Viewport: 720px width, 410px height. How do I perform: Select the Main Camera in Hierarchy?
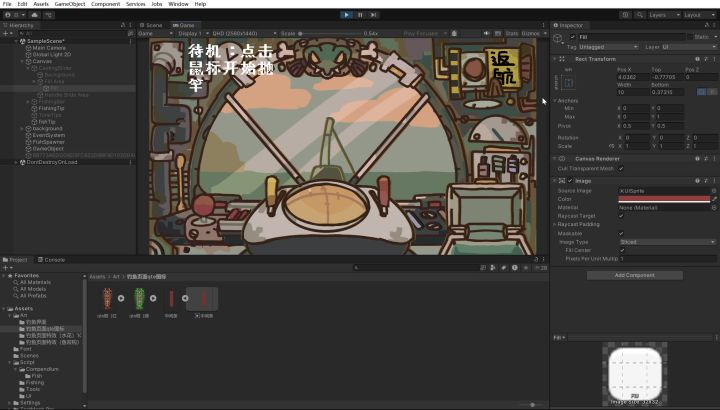[49, 48]
